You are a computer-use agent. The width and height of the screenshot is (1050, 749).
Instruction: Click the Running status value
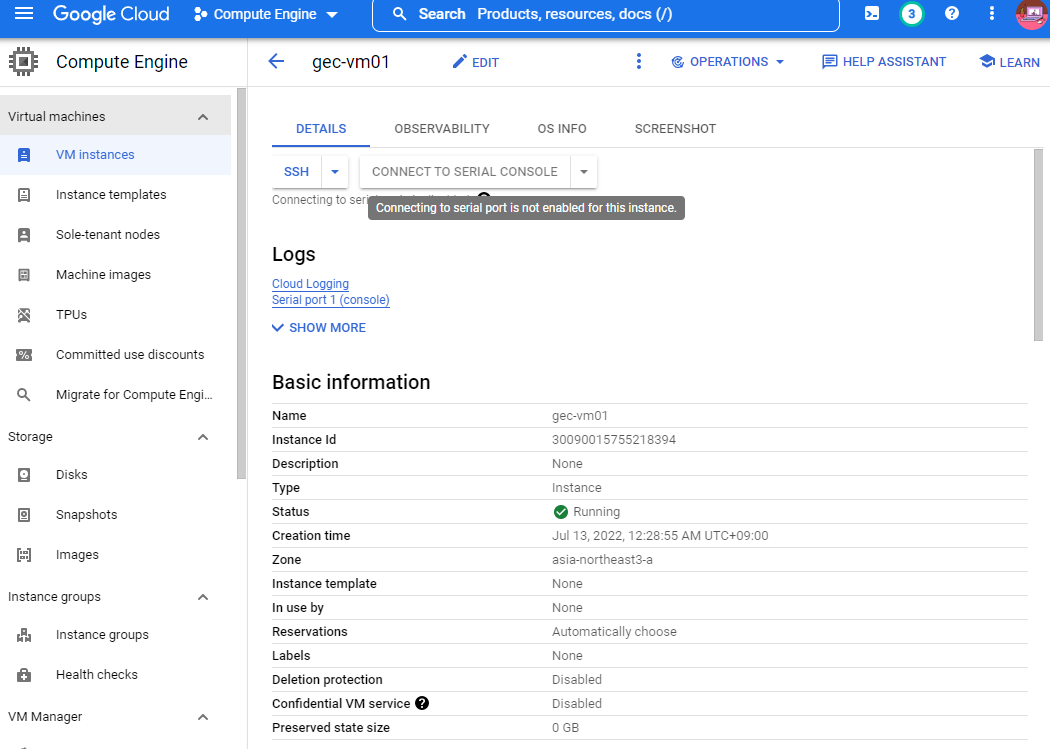587,512
